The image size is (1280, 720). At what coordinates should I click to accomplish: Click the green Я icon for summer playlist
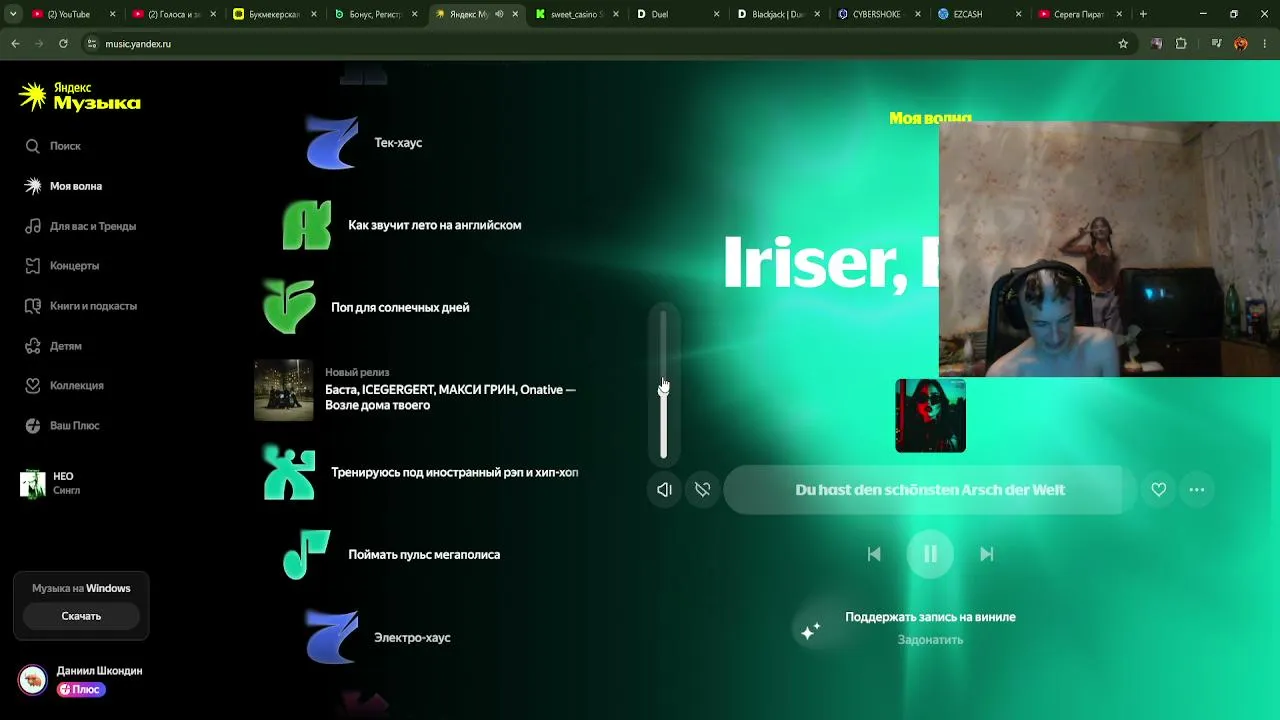tap(306, 225)
